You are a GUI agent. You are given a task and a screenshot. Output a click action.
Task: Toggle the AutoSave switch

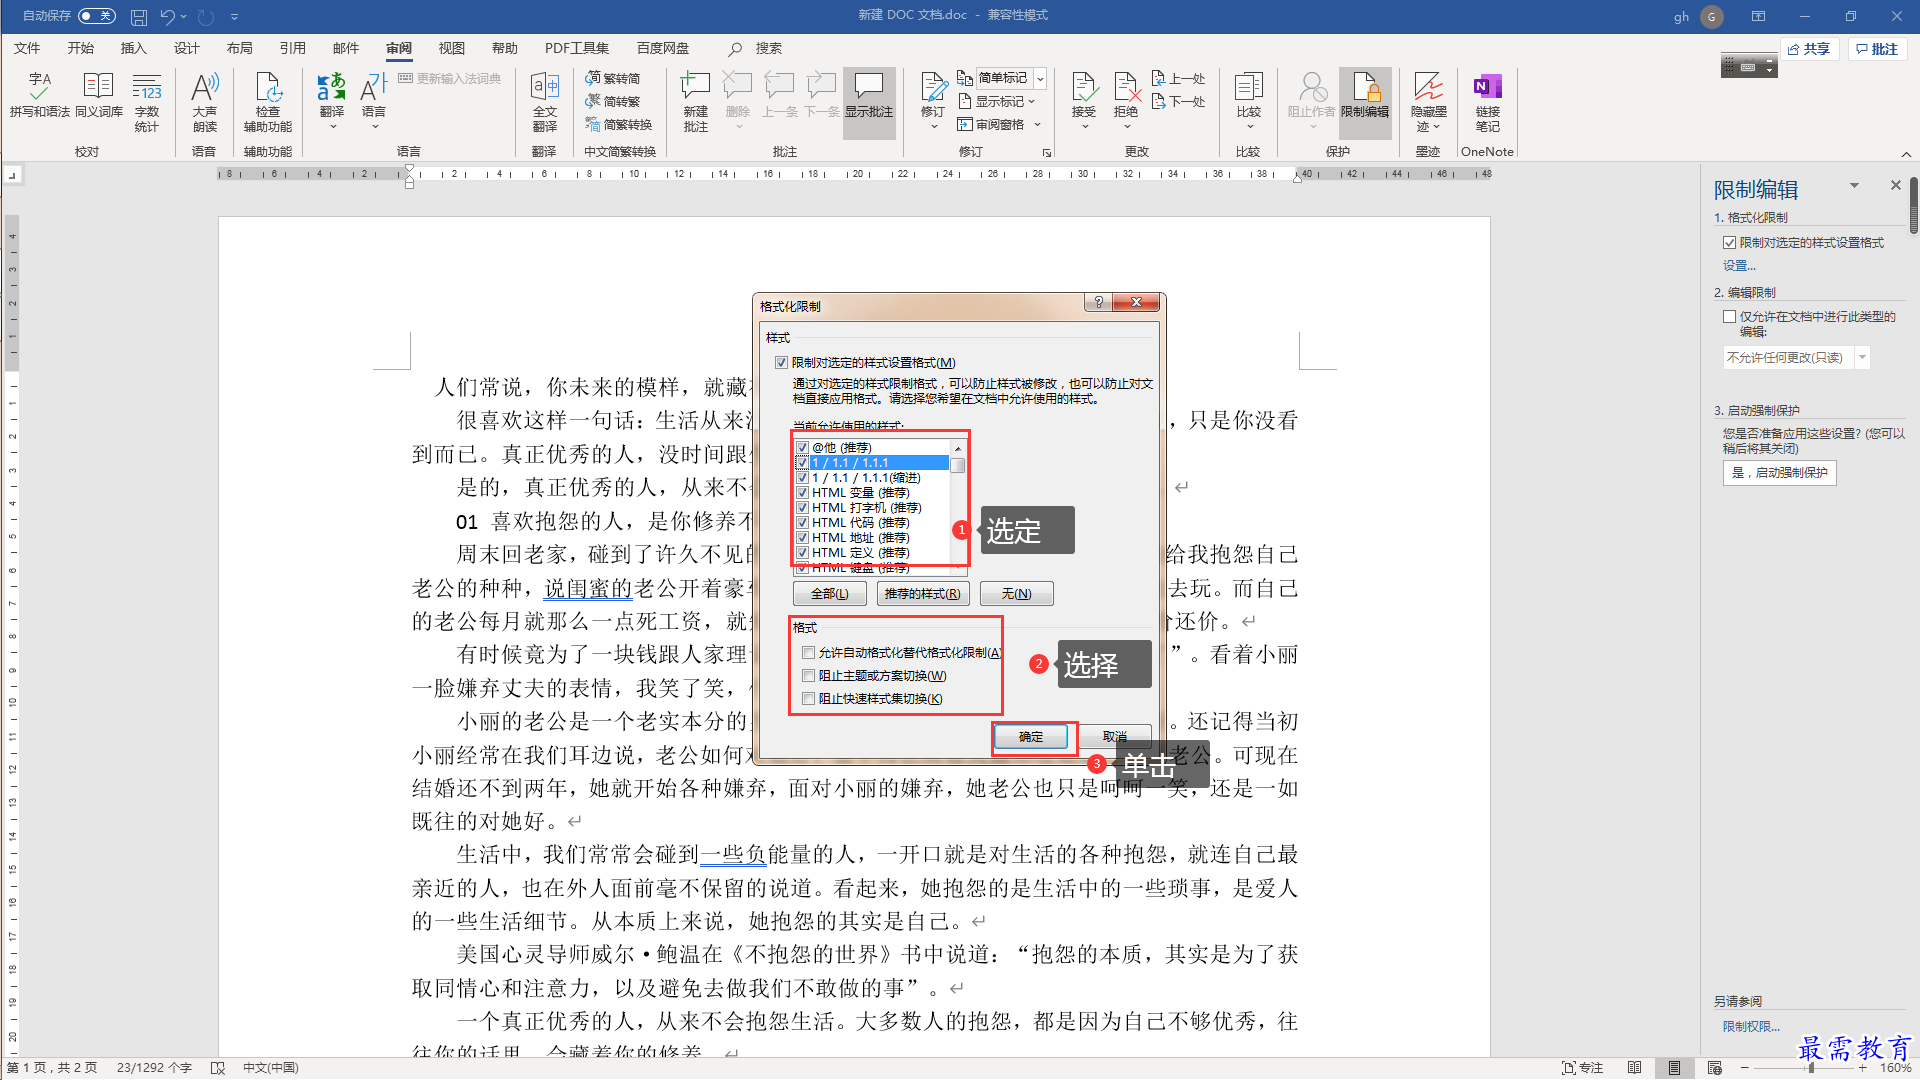(96, 16)
